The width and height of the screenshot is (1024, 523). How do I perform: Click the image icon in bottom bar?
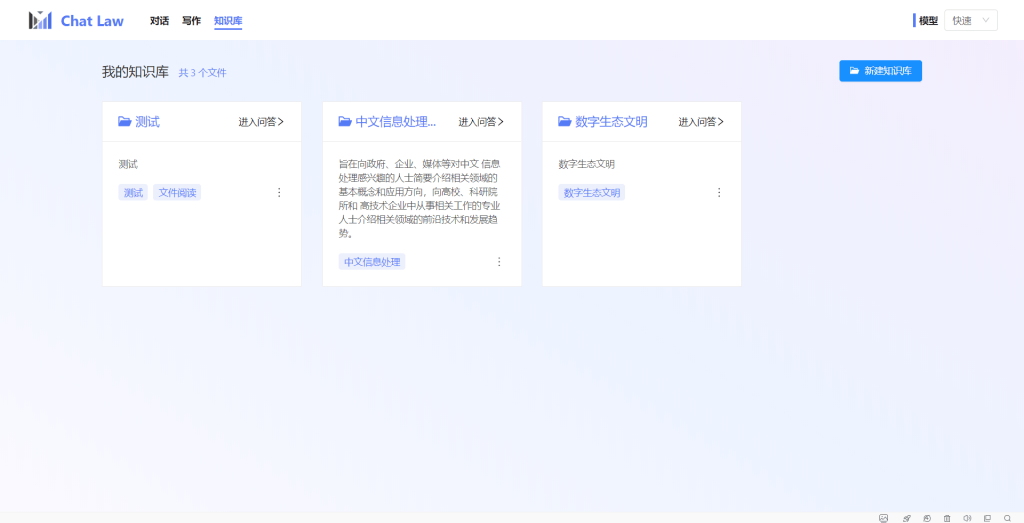pyautogui.click(x=884, y=518)
